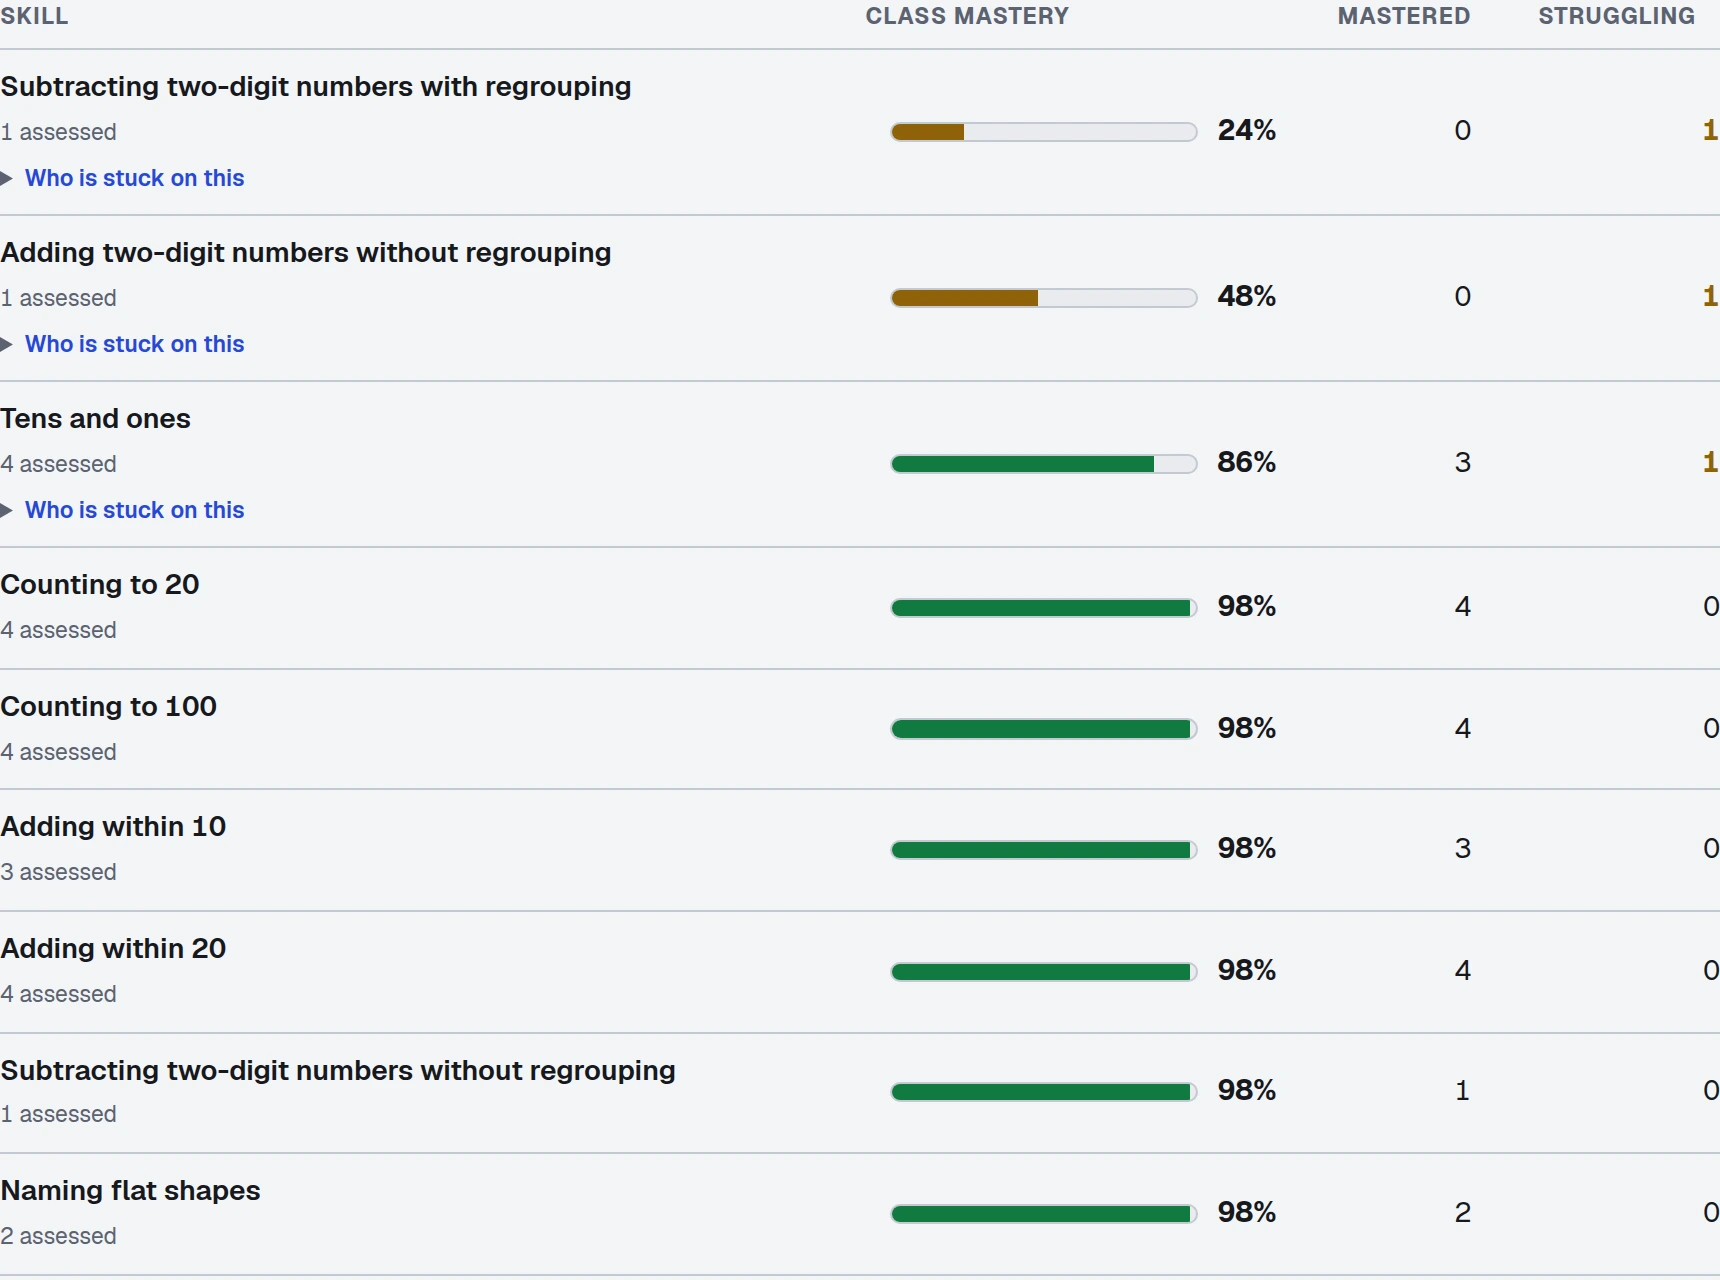Select 'Subtracting two-digit numbers without regrouping' skill title
The image size is (1720, 1280).
[338, 1071]
